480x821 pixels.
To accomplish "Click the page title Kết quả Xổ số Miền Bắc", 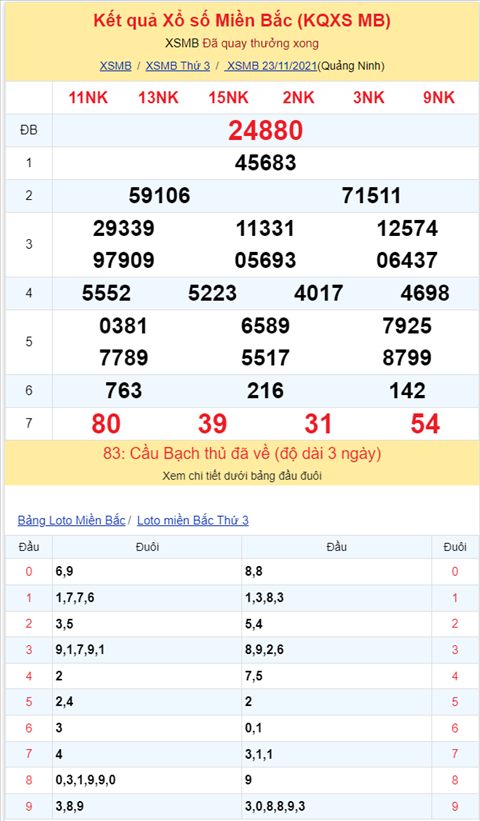I will 242,20.
